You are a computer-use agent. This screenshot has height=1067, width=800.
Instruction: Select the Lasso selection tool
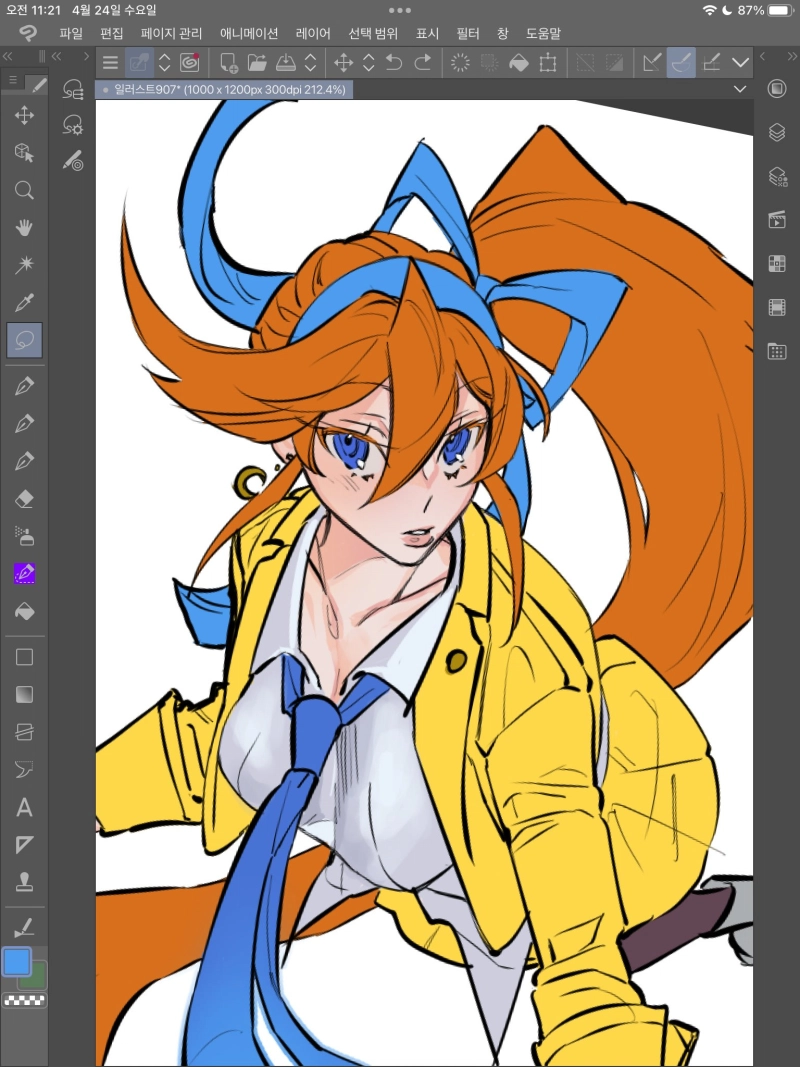tap(24, 341)
